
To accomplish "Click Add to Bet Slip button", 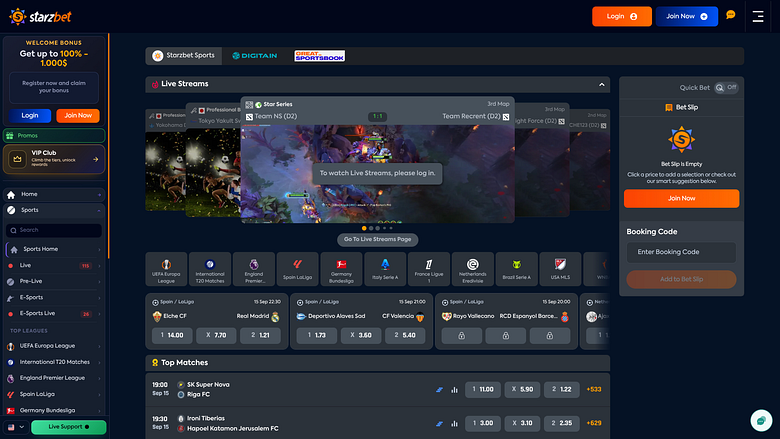I will coord(682,279).
